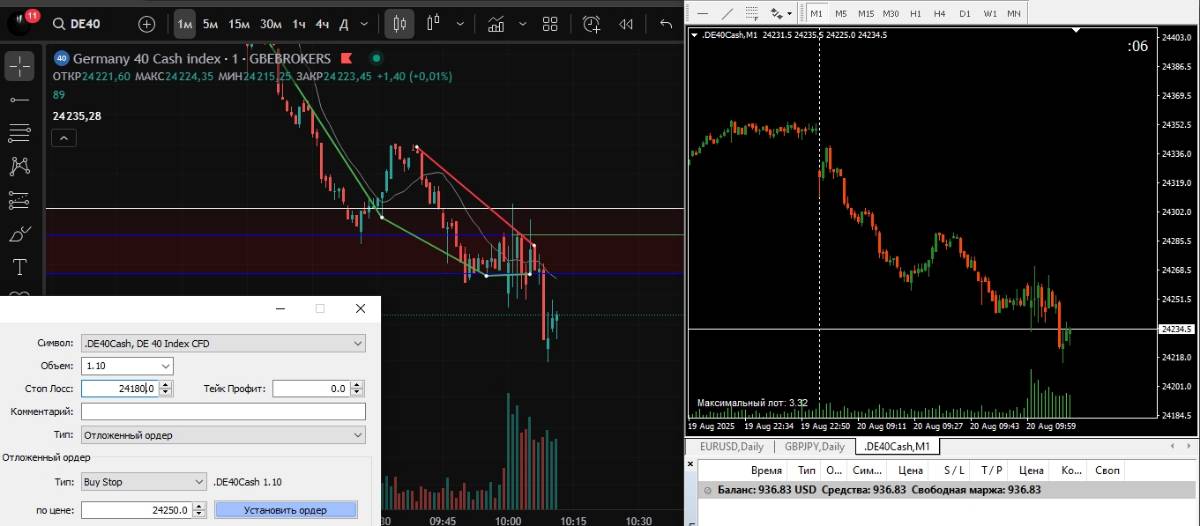Search symbol DE40 in top bar
1200x526 pixels.
pyautogui.click(x=88, y=24)
